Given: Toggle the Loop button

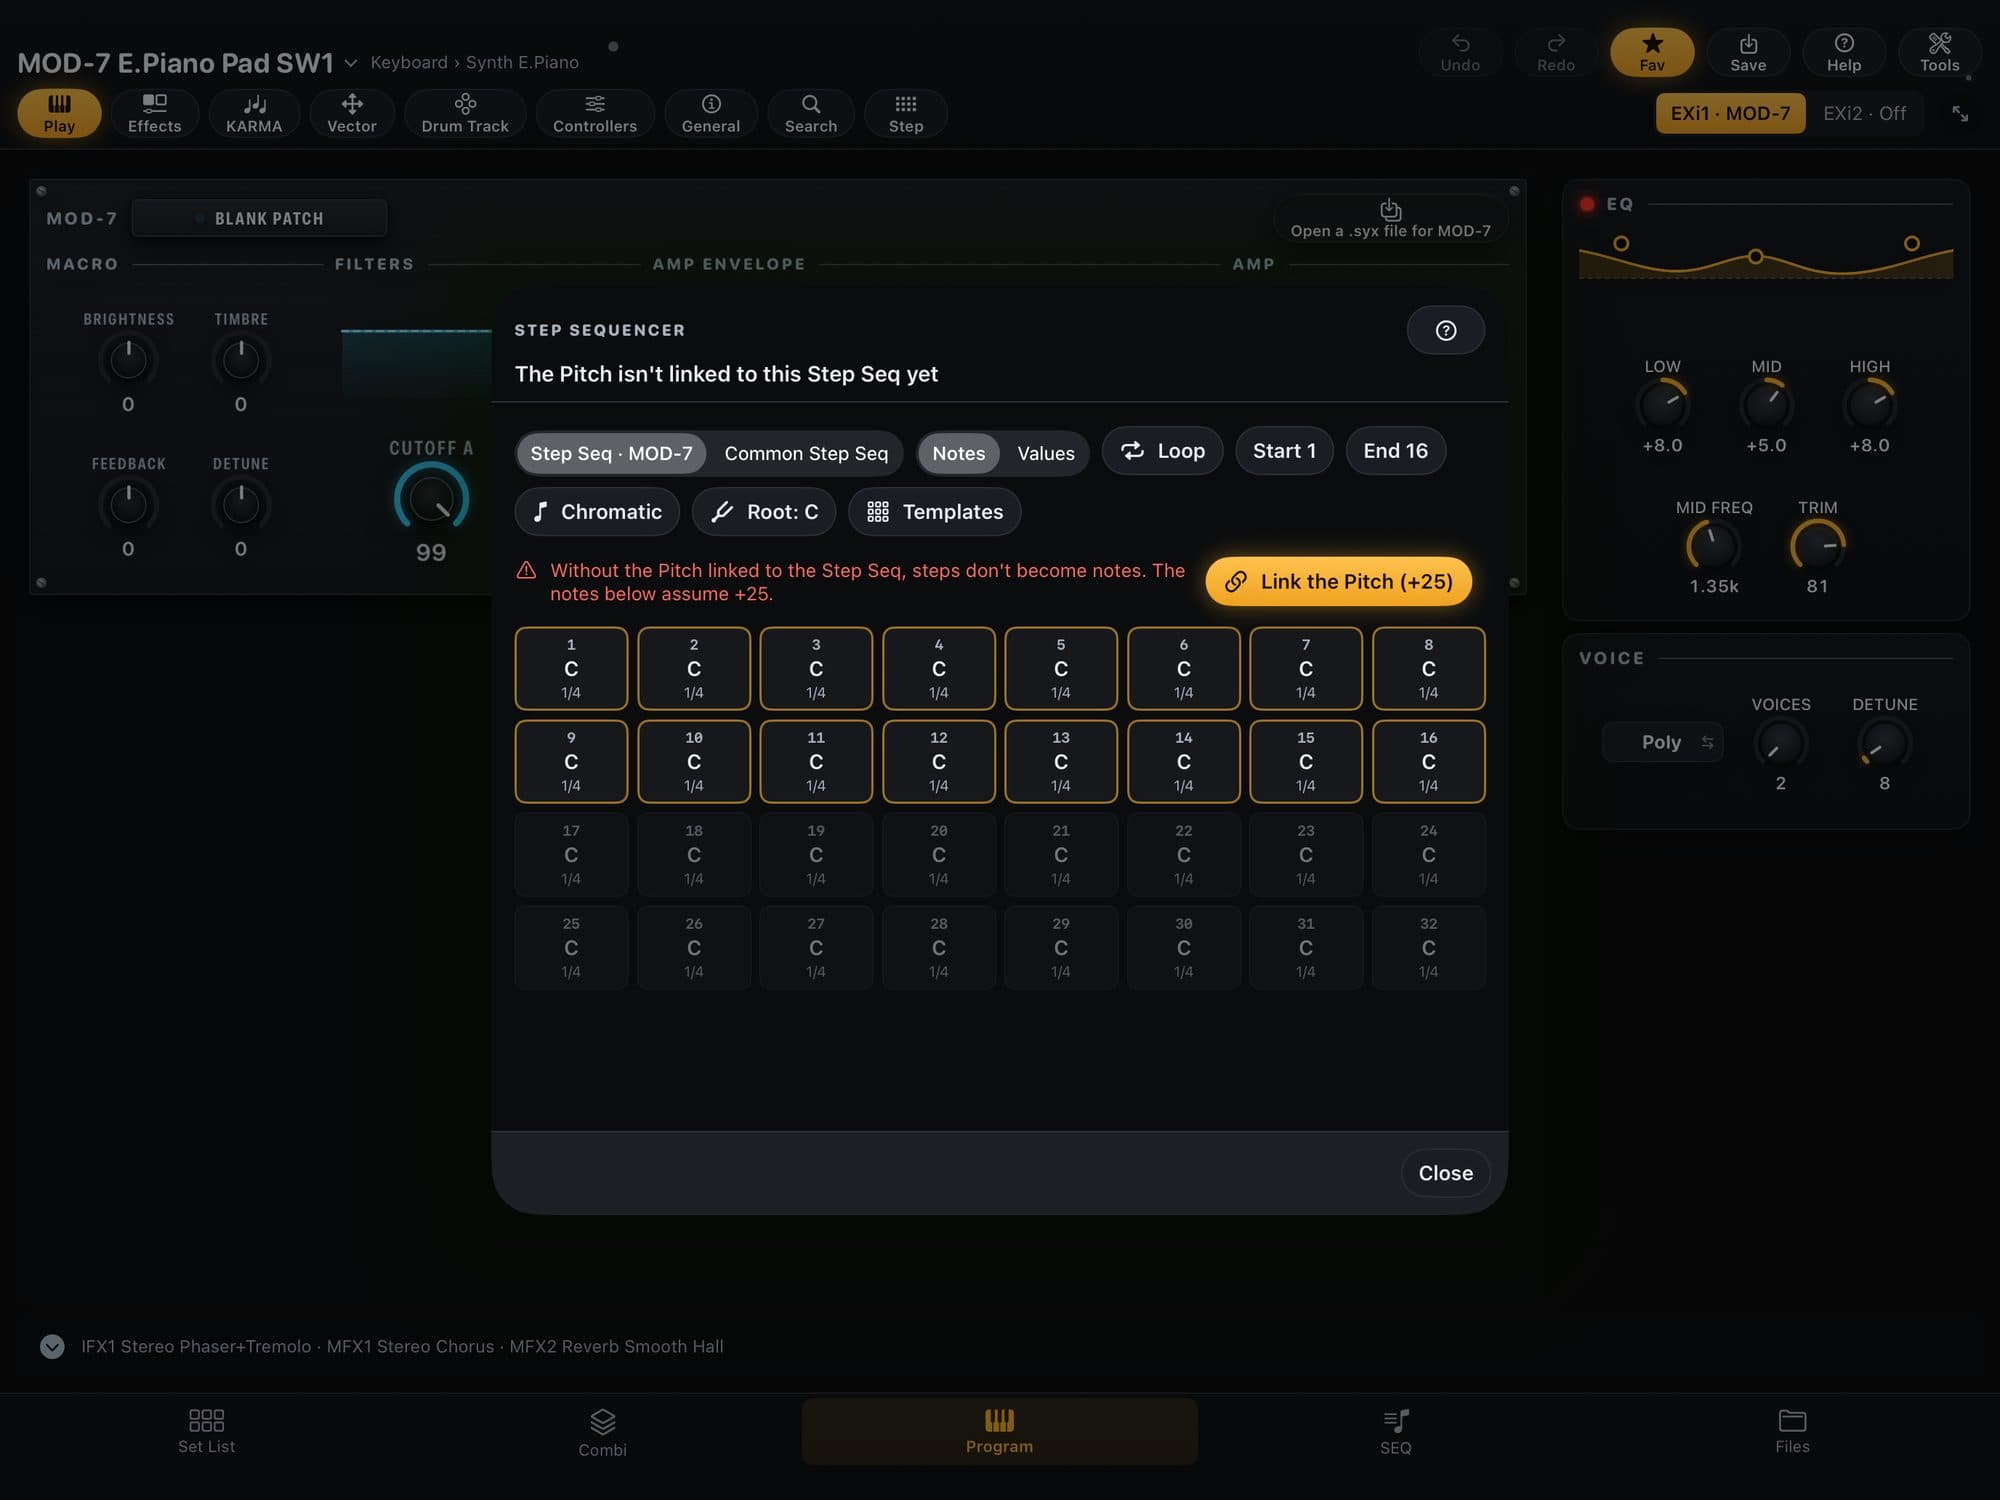Looking at the screenshot, I should 1163,451.
